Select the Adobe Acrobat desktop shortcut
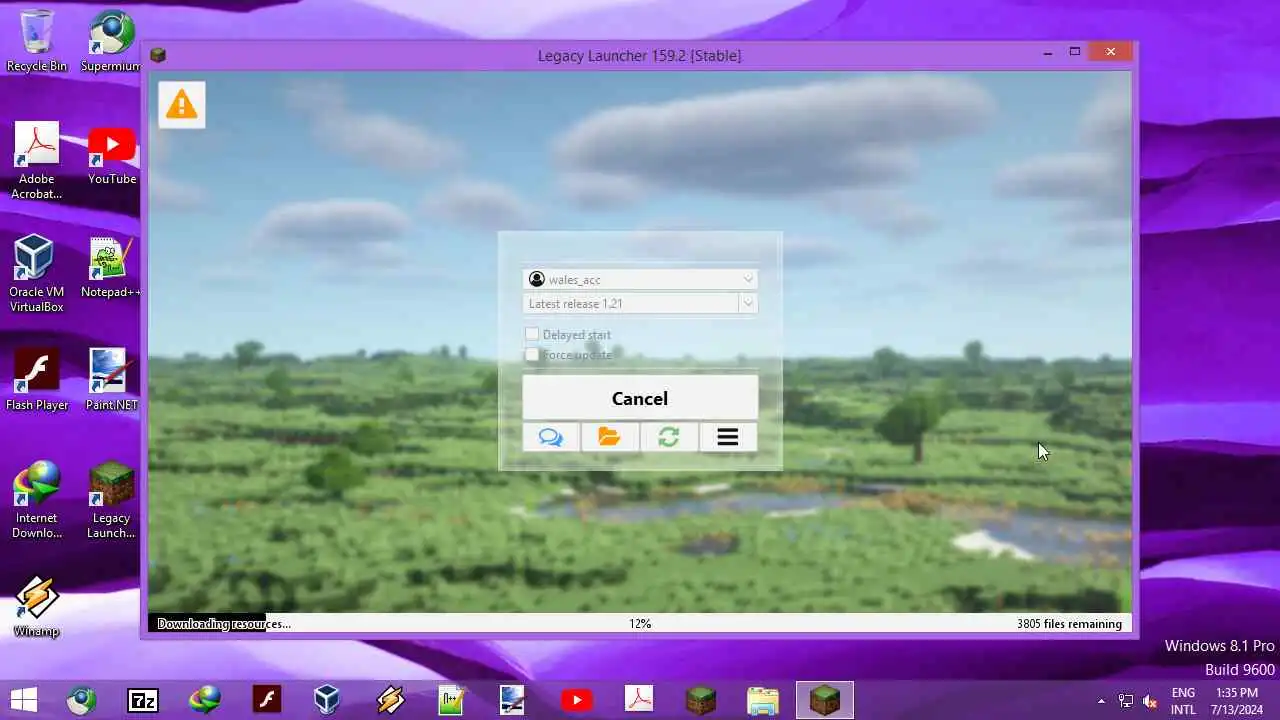This screenshot has height=720, width=1280. click(x=37, y=162)
